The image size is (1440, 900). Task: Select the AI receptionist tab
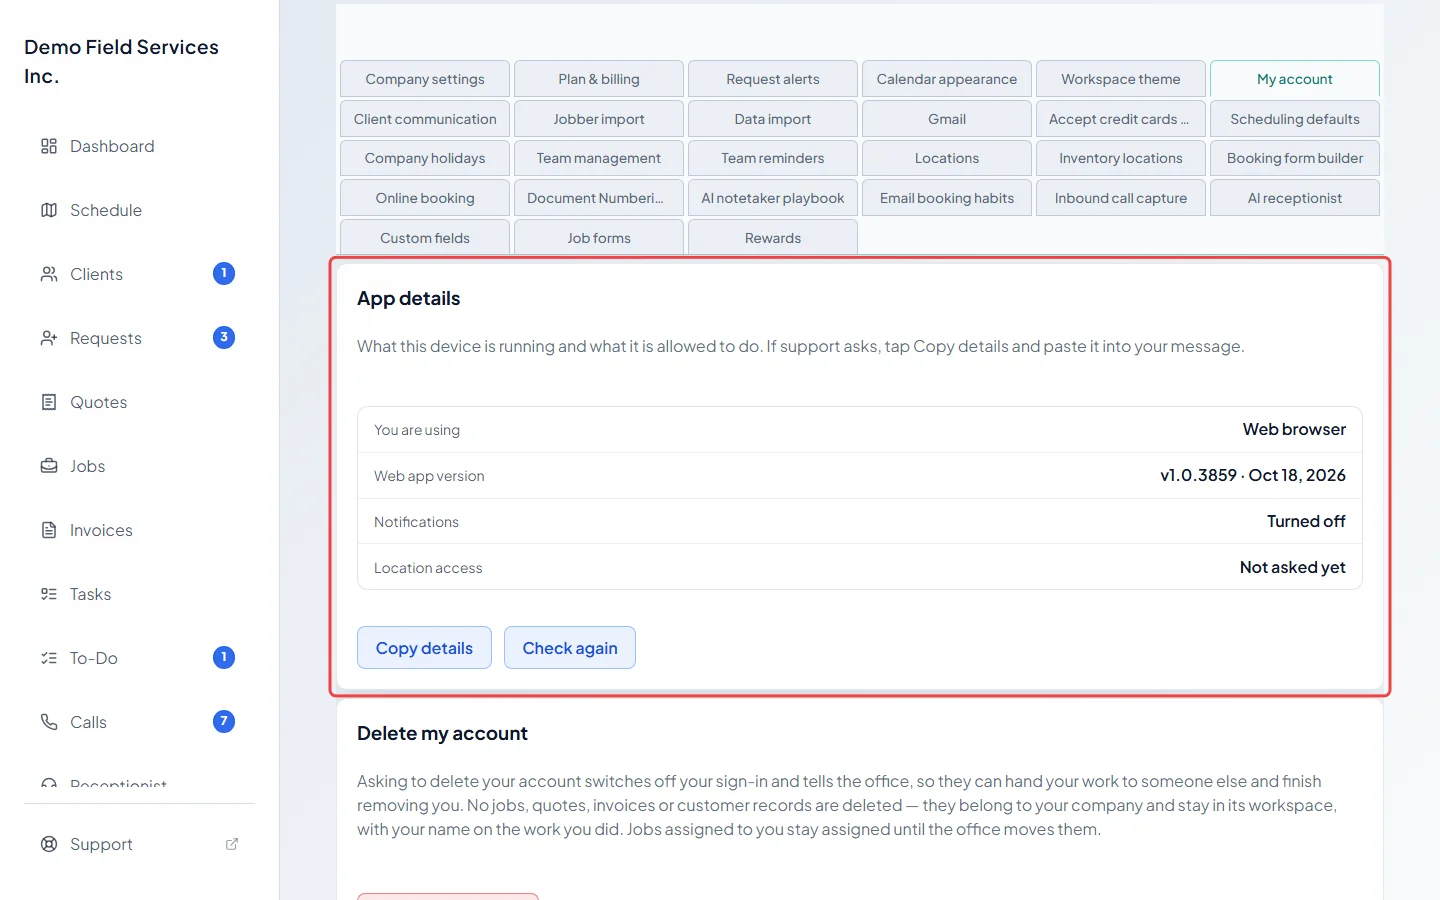[x=1295, y=198]
